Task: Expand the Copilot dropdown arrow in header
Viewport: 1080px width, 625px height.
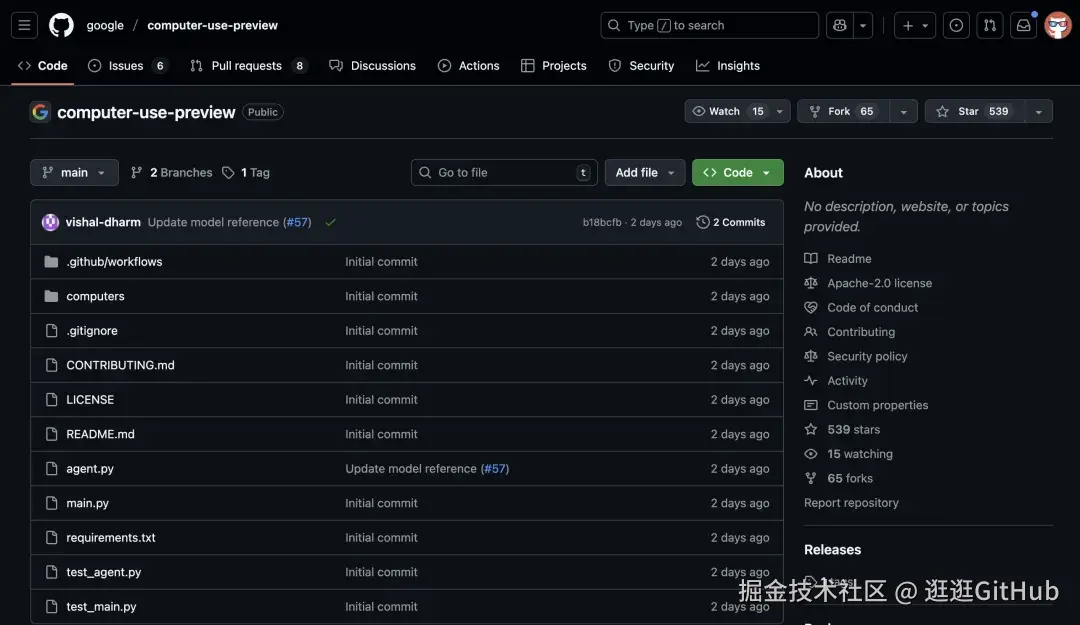Action: point(863,25)
